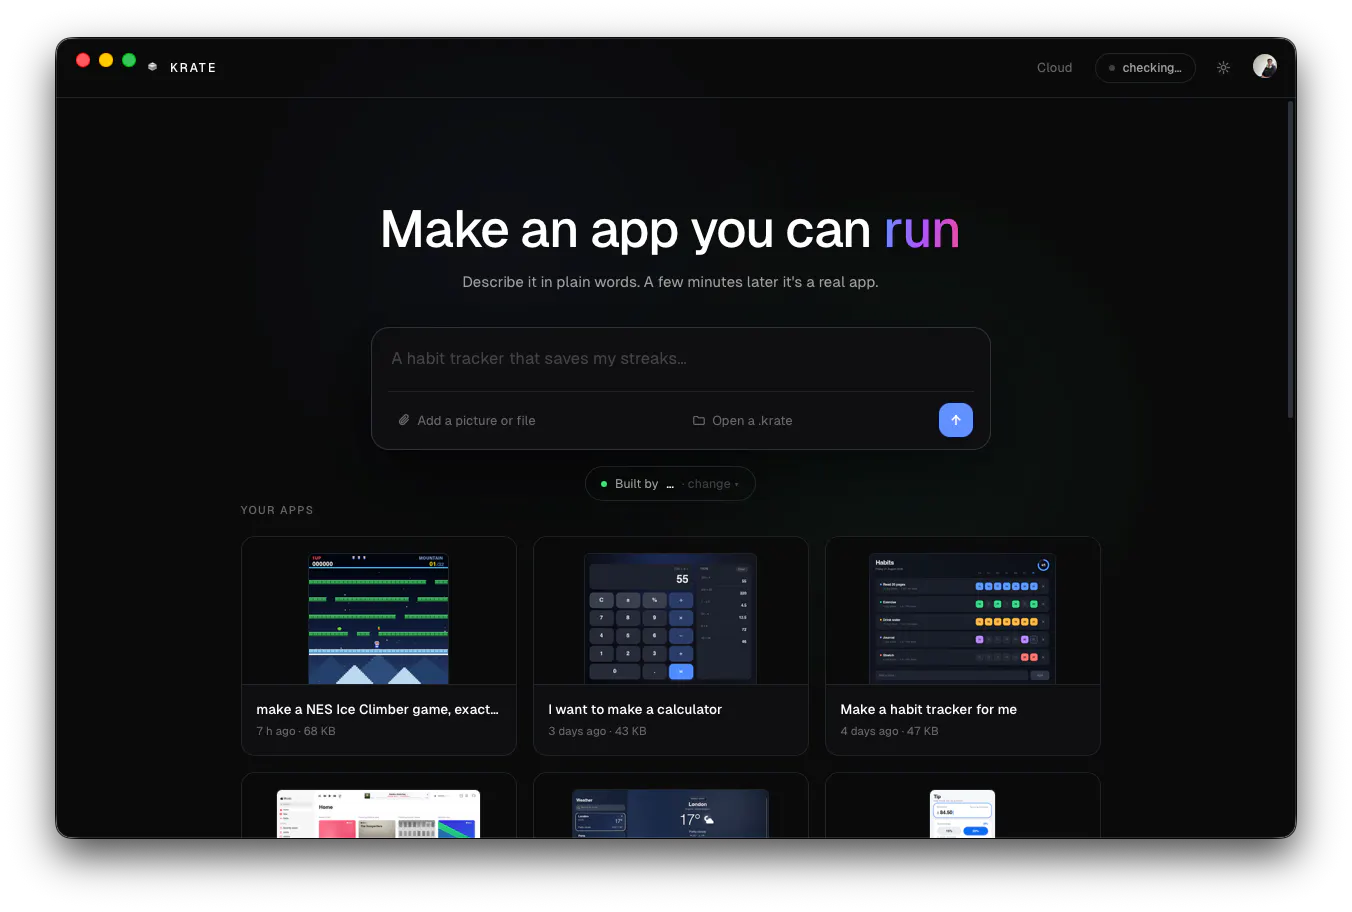Screen dimensions: 1352x912
Task: Click title Make a habit tracker for me
Action: click(x=928, y=709)
